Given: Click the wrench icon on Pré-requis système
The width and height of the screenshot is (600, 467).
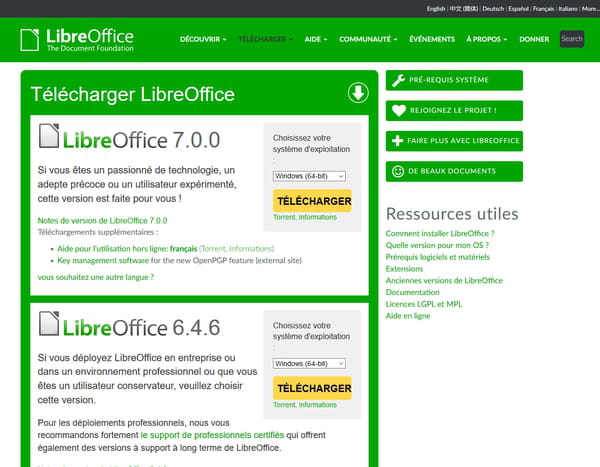Looking at the screenshot, I should (x=398, y=80).
